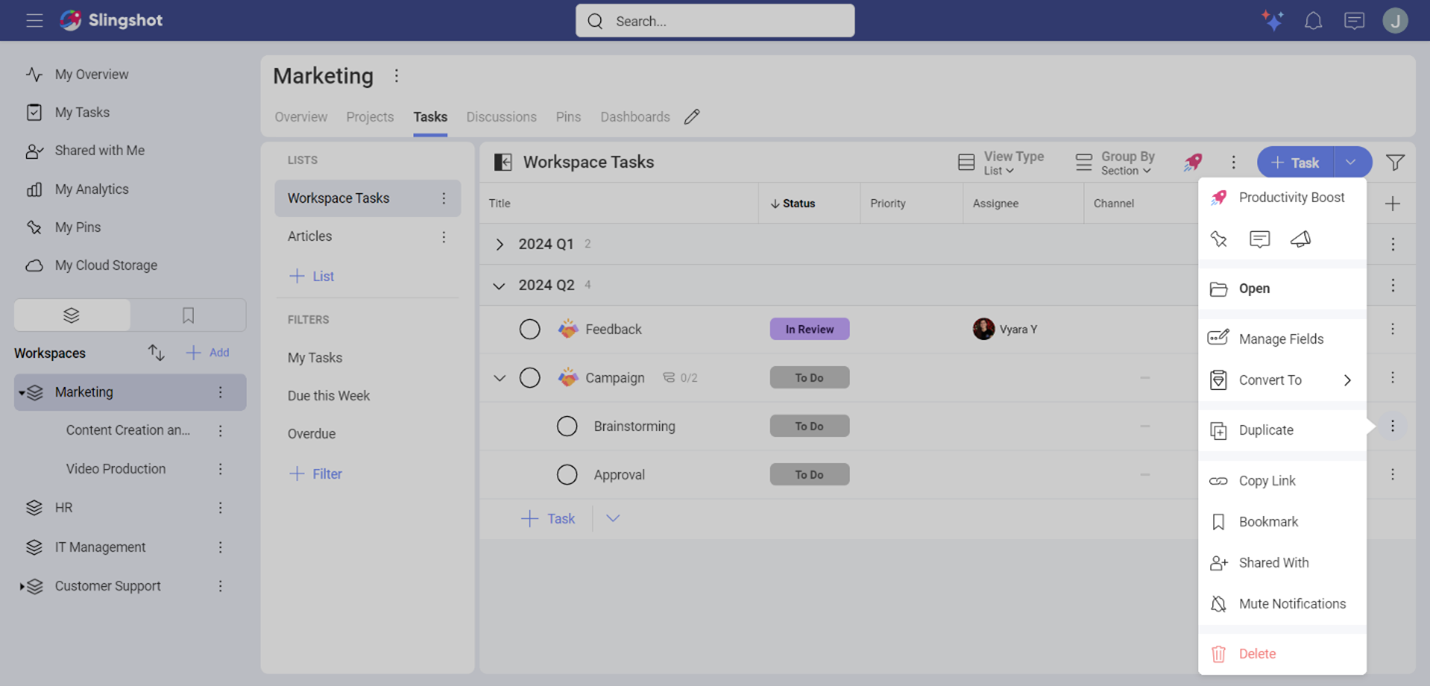Click the bottom plus Task link
This screenshot has height=686, width=1430.
point(548,518)
